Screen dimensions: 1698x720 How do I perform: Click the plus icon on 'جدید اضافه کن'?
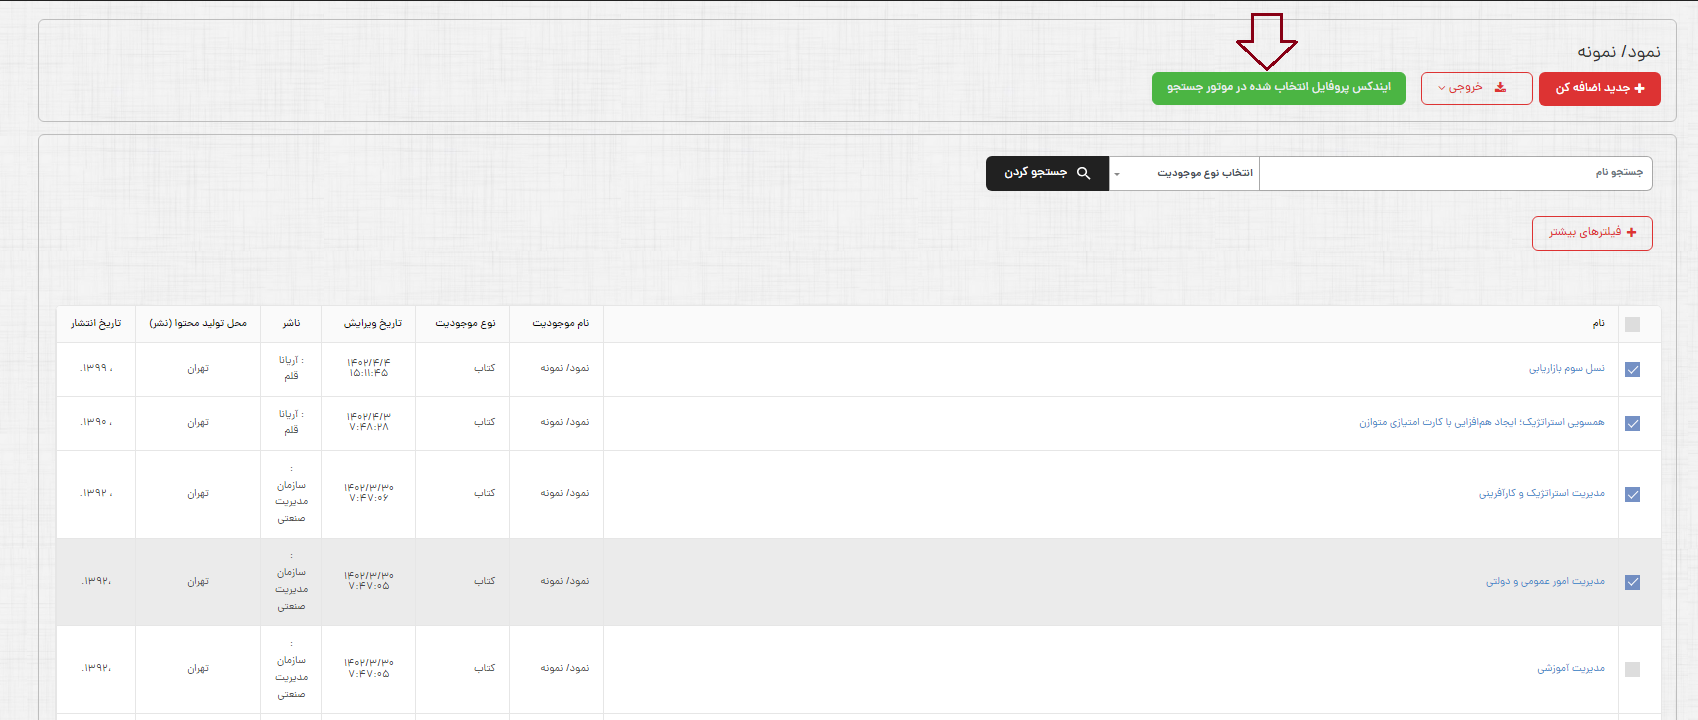[1639, 88]
